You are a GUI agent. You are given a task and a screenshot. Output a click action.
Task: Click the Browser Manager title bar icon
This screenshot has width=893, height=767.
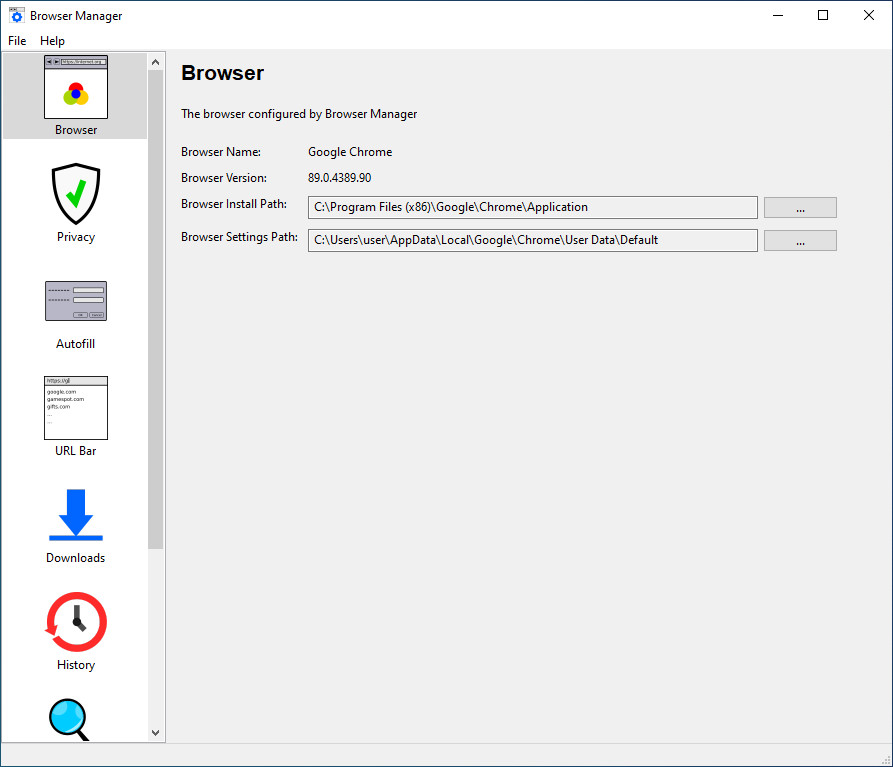(17, 15)
